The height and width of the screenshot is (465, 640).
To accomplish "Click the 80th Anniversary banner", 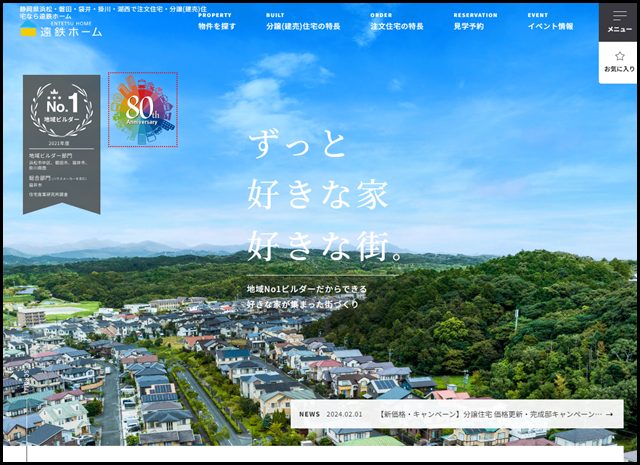I will coord(143,109).
